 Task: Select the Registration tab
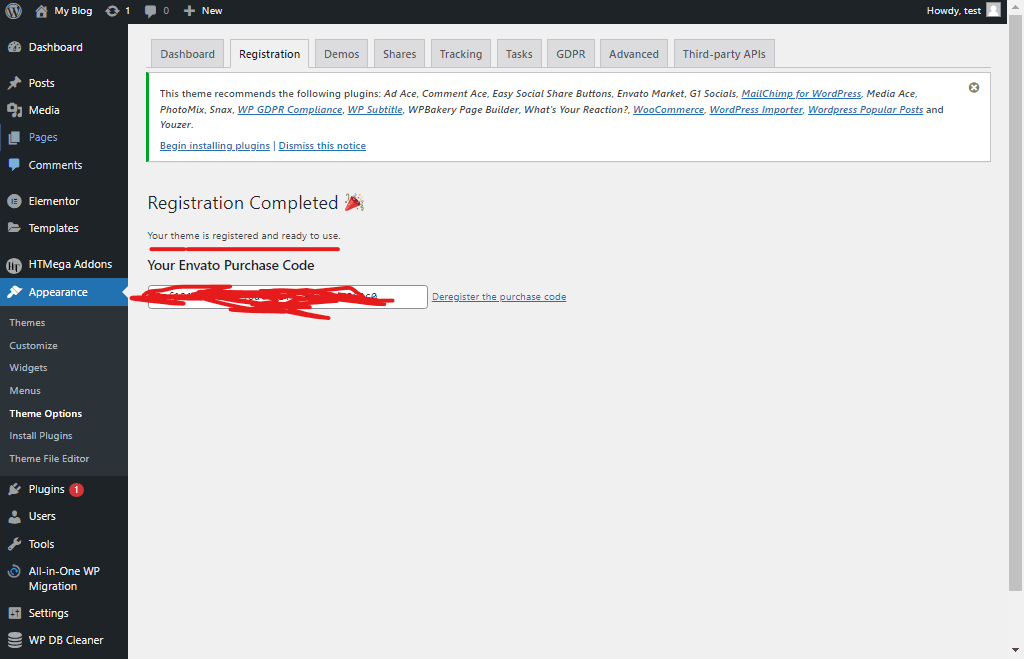(269, 54)
